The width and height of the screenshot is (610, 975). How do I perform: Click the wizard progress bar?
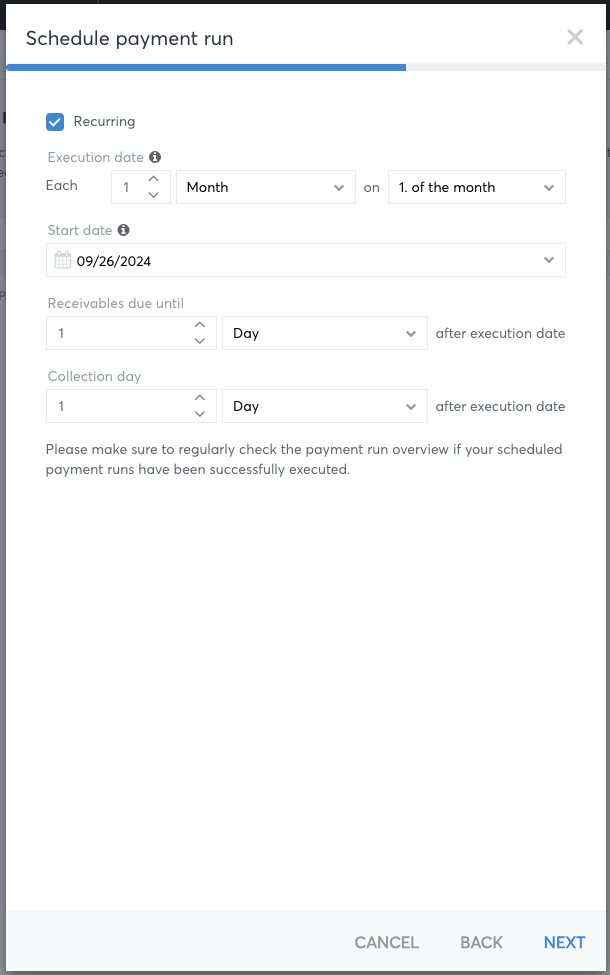306,67
